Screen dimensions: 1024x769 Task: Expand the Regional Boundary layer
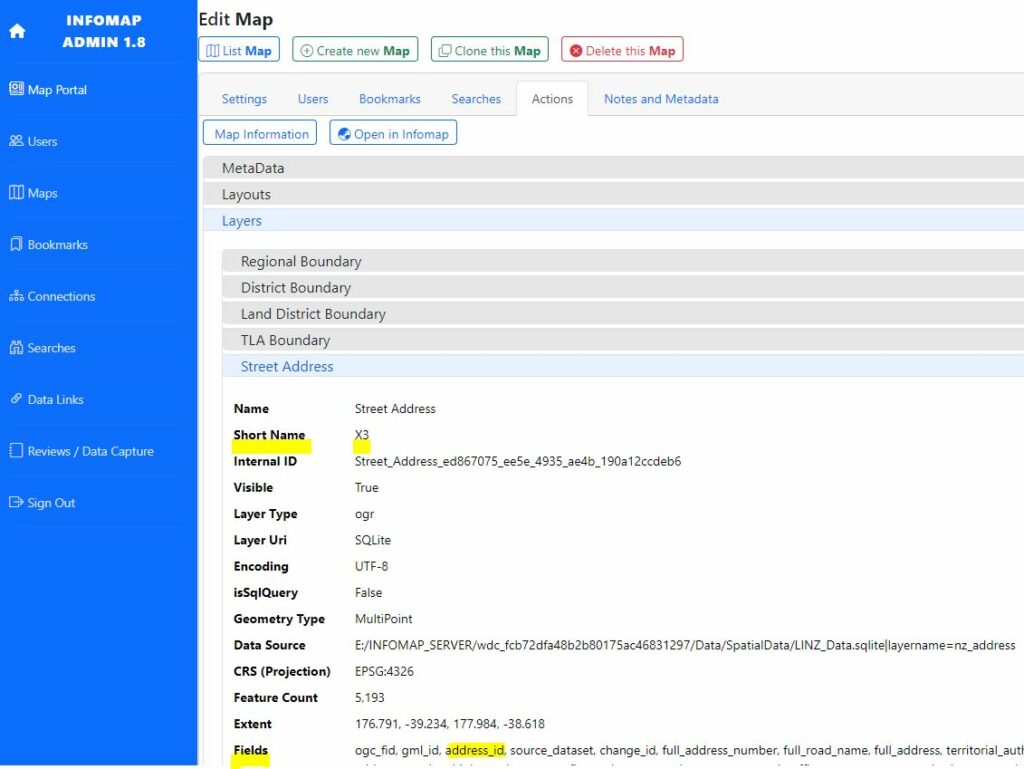[301, 262]
